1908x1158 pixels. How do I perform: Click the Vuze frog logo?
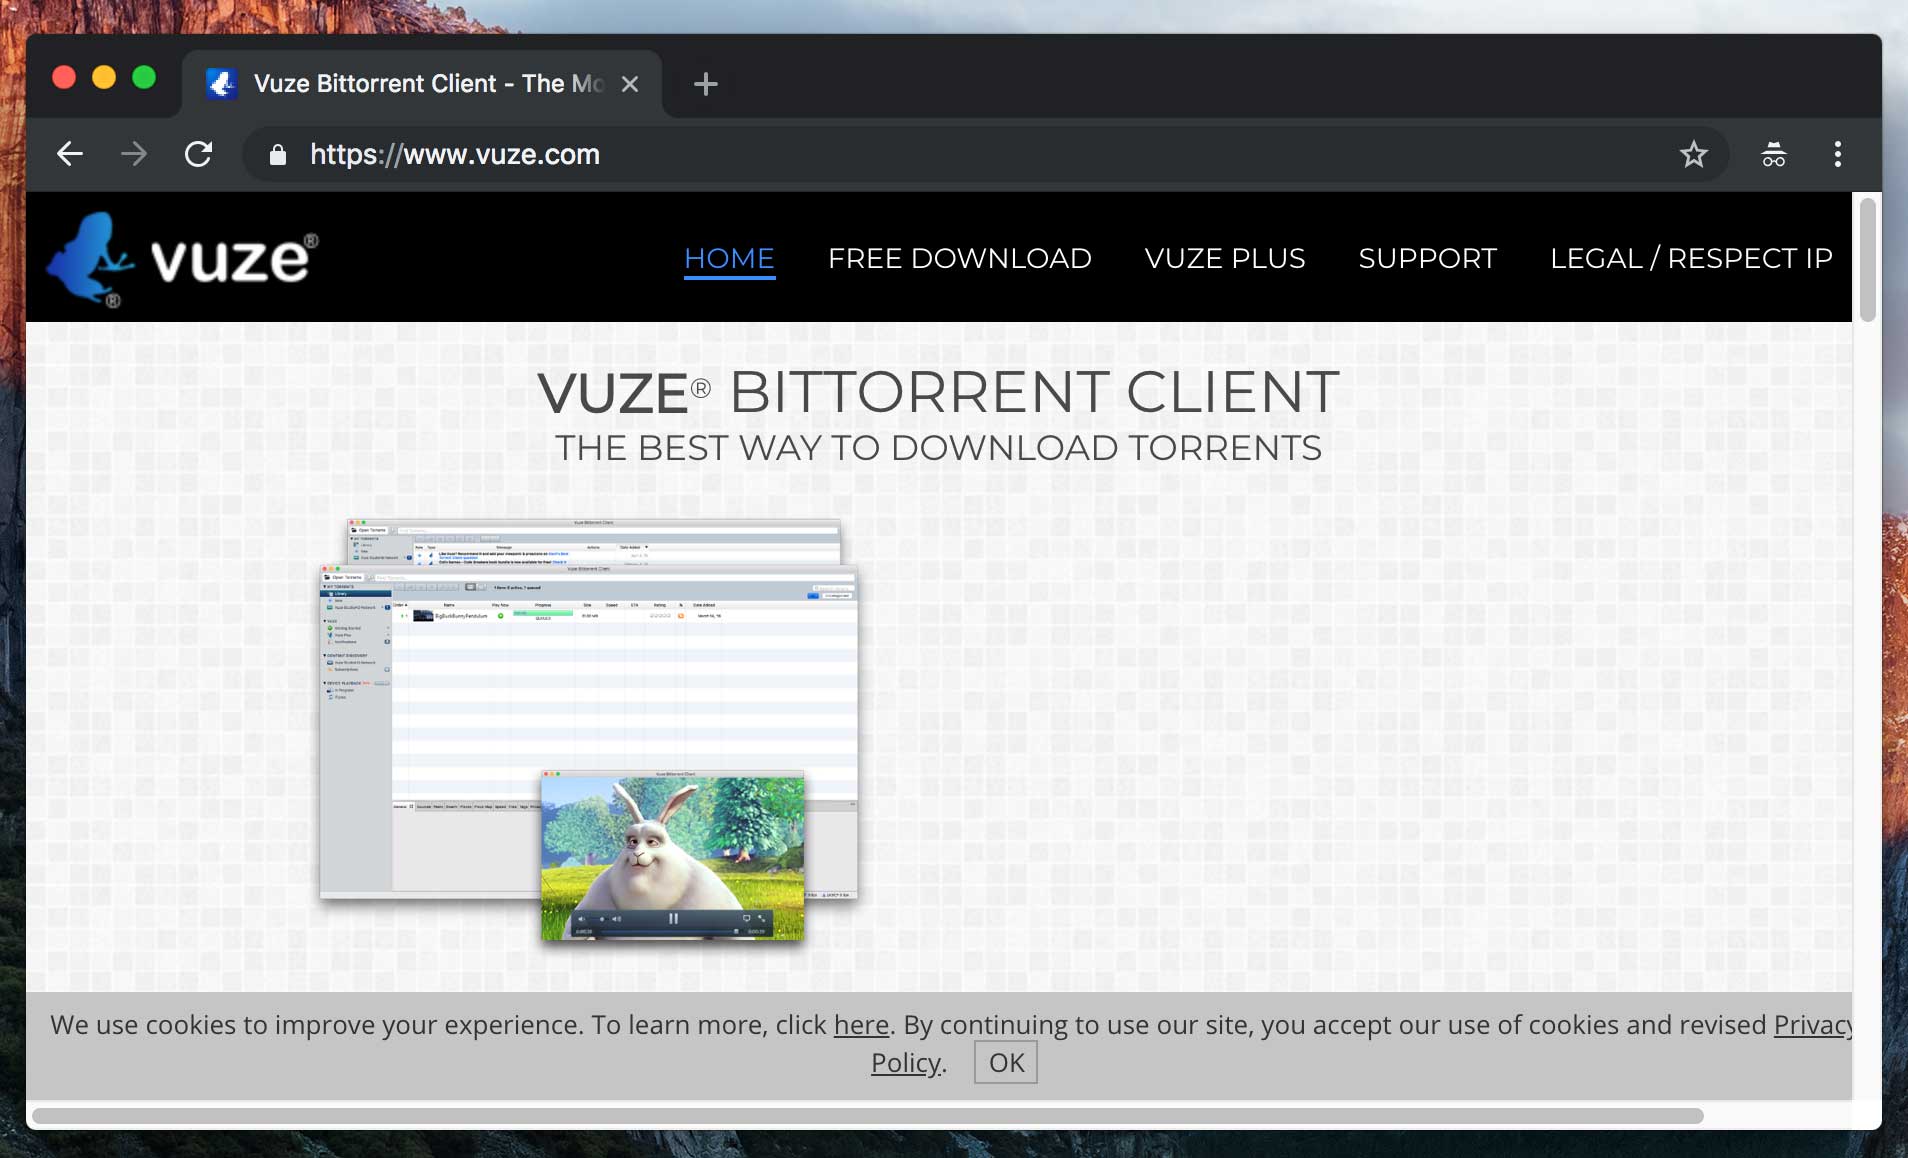pyautogui.click(x=182, y=258)
